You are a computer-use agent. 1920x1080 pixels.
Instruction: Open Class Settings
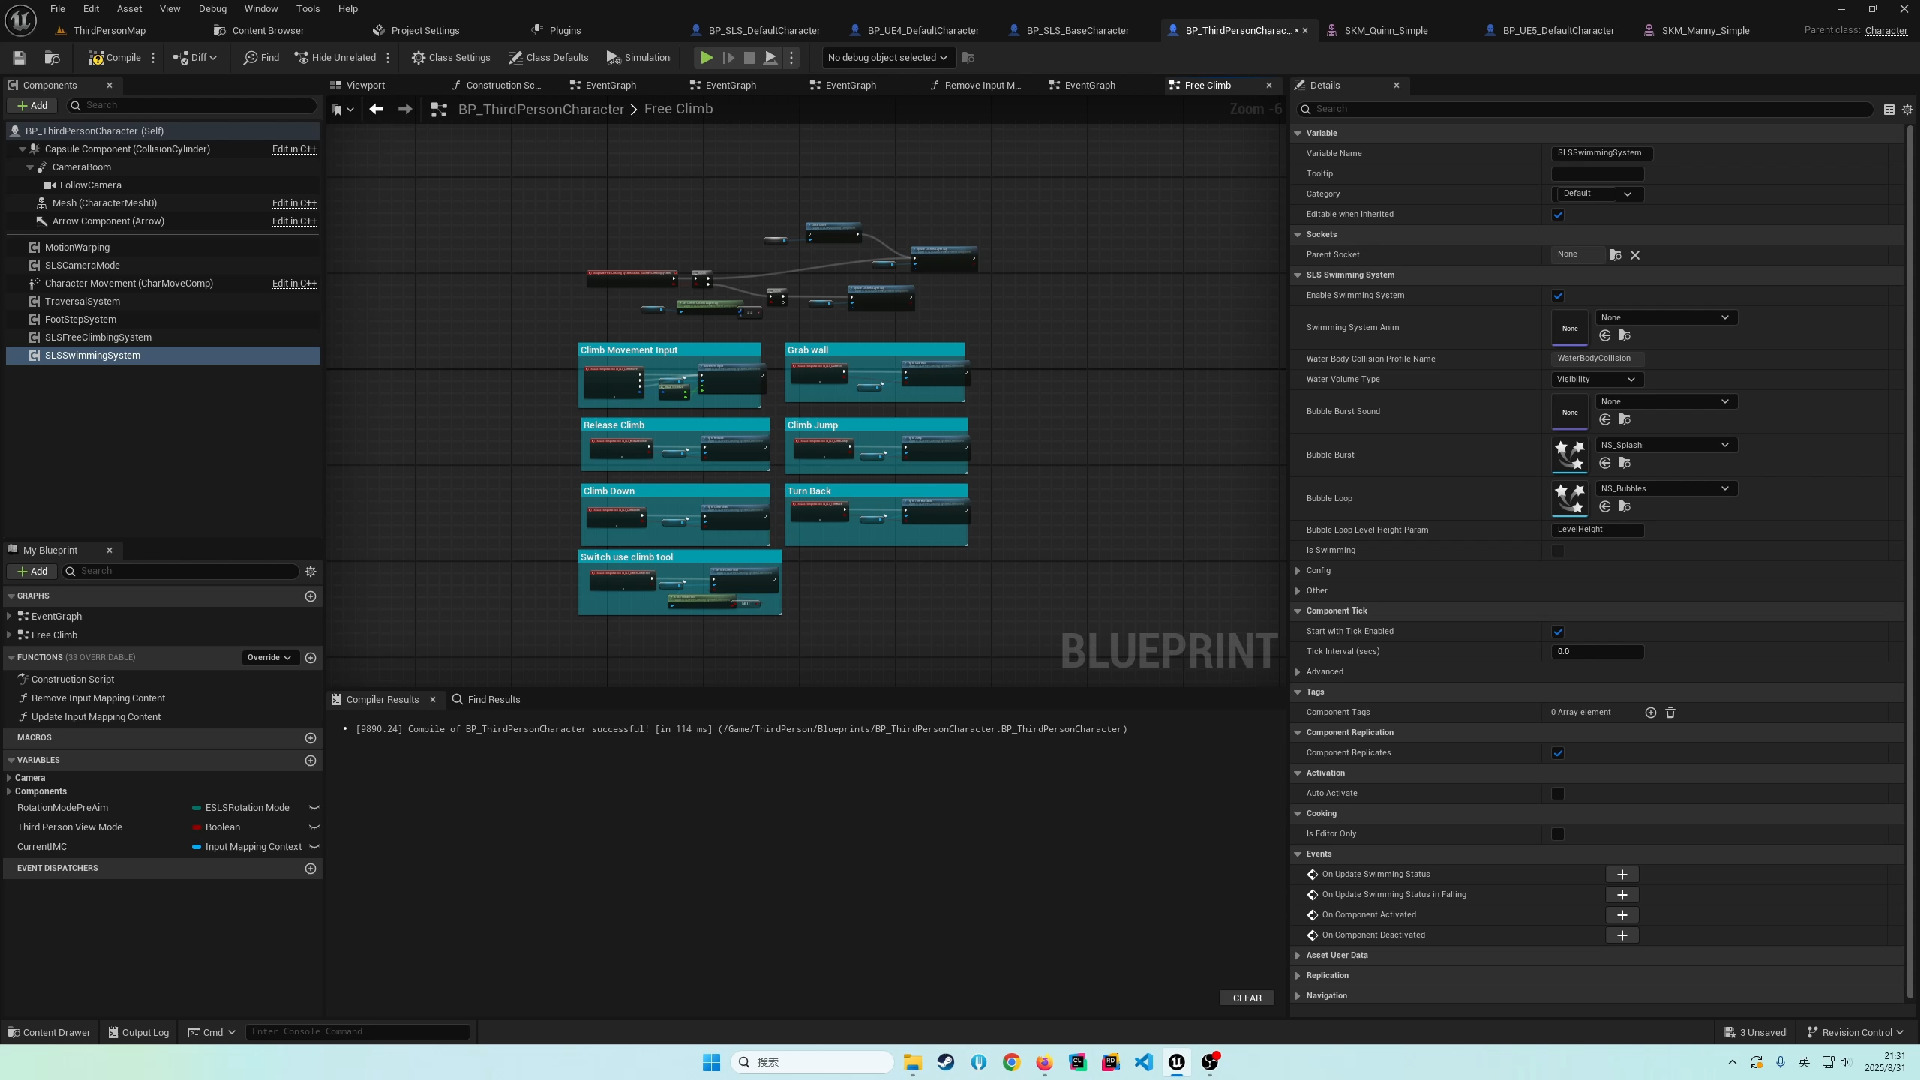[x=451, y=58]
